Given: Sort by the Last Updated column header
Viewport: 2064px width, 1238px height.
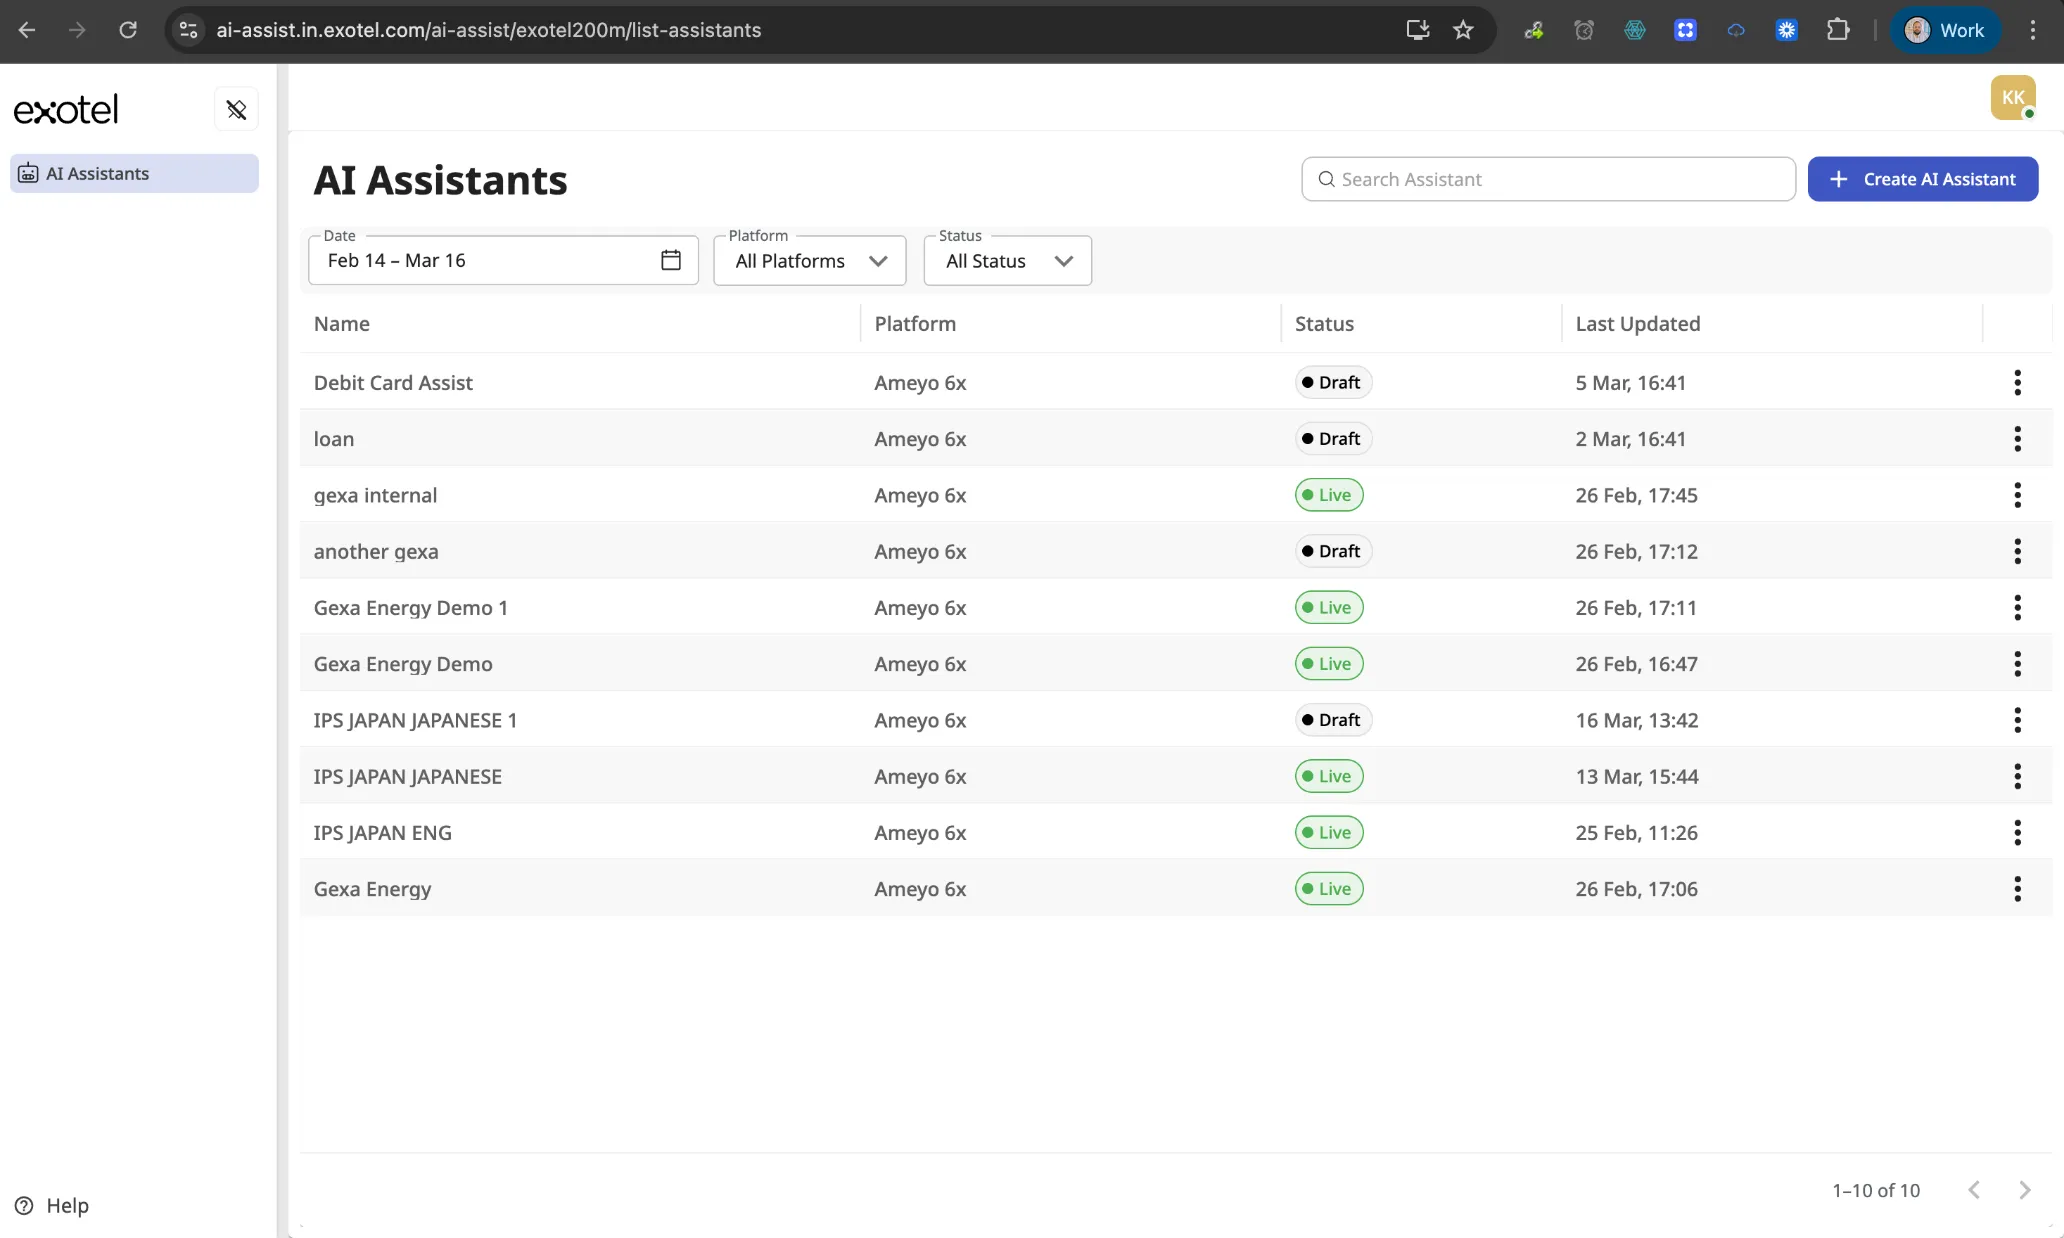Looking at the screenshot, I should coord(1638,324).
